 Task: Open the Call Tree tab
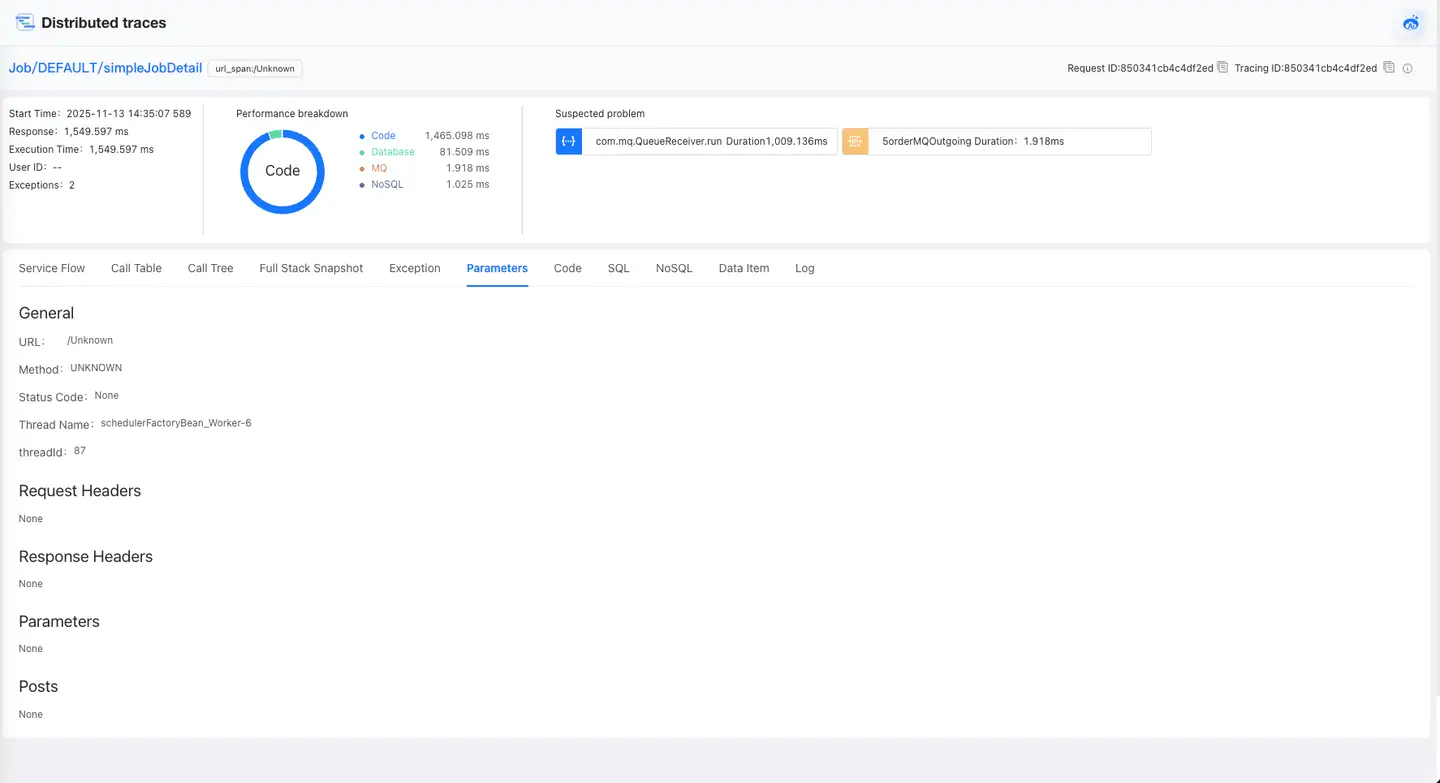coord(210,268)
